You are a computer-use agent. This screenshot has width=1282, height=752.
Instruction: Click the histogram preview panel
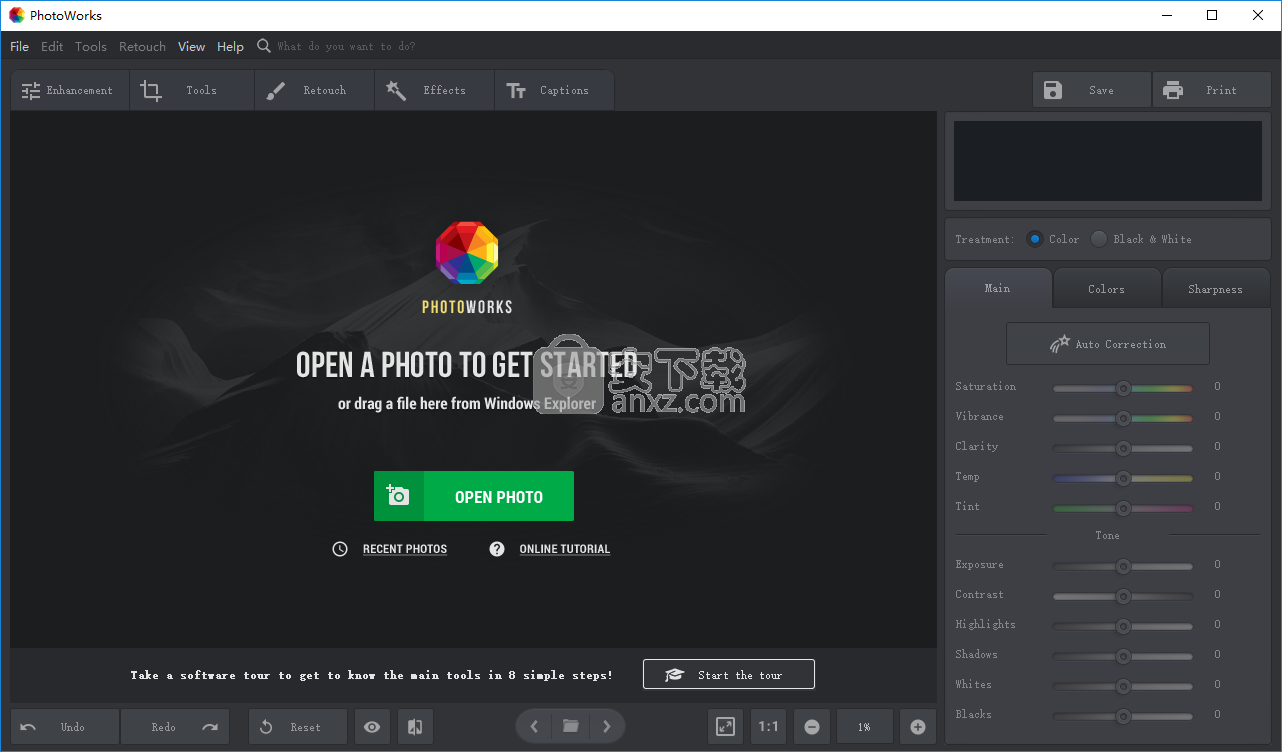tap(1108, 161)
